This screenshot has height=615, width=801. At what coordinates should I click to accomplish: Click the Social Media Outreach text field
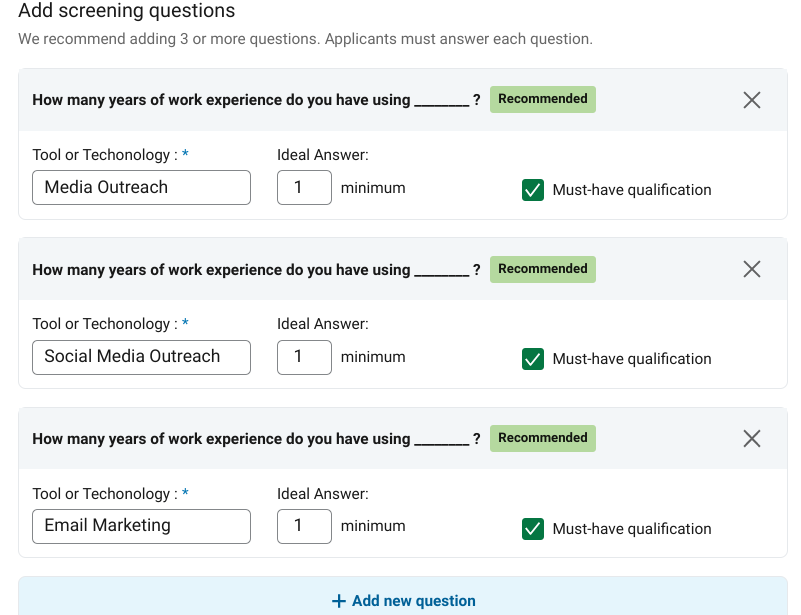(x=141, y=357)
